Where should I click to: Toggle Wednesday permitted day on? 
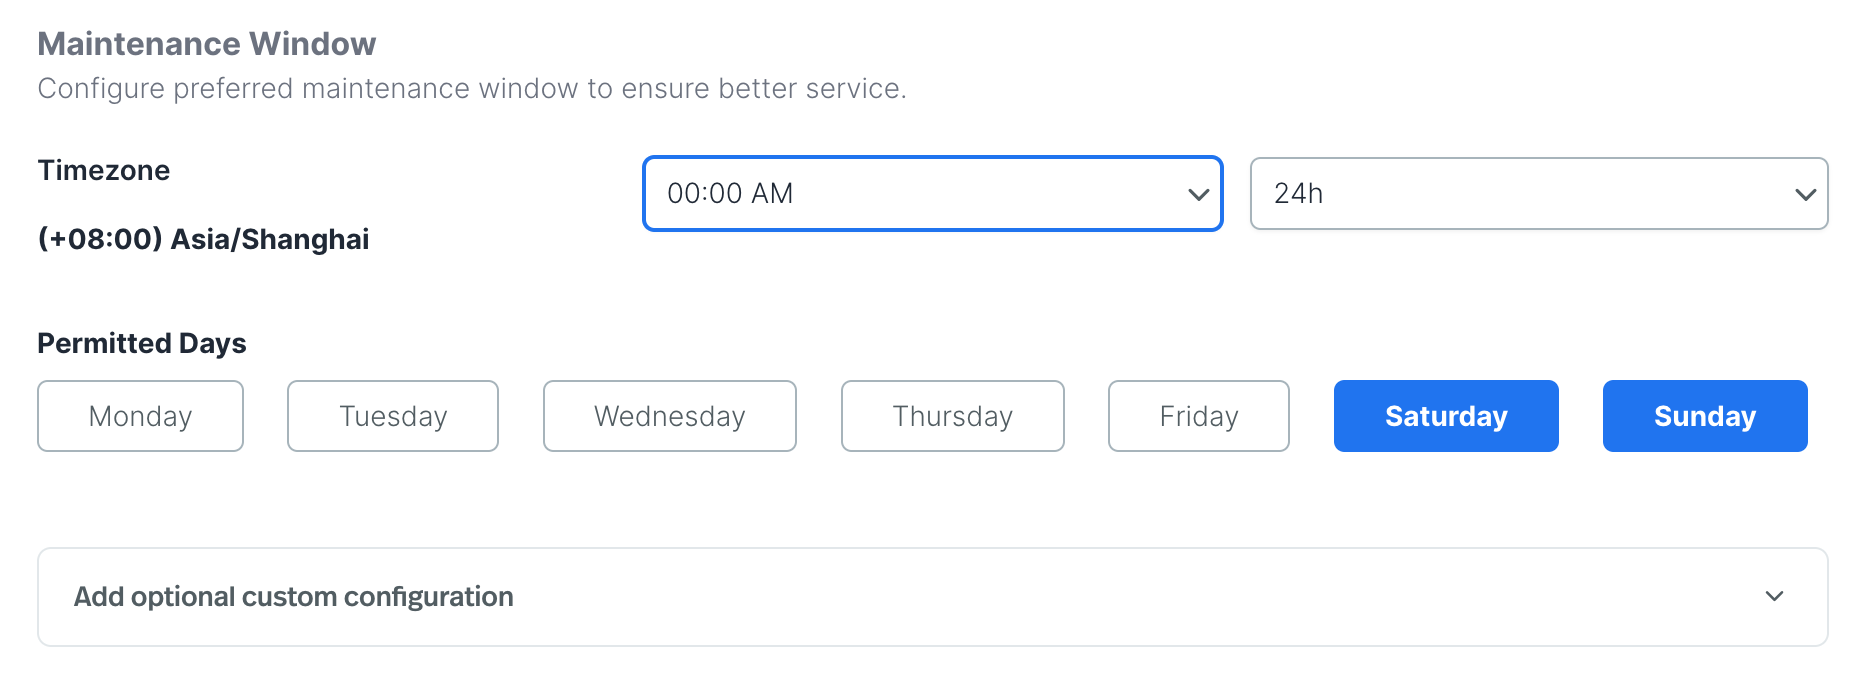pos(669,416)
